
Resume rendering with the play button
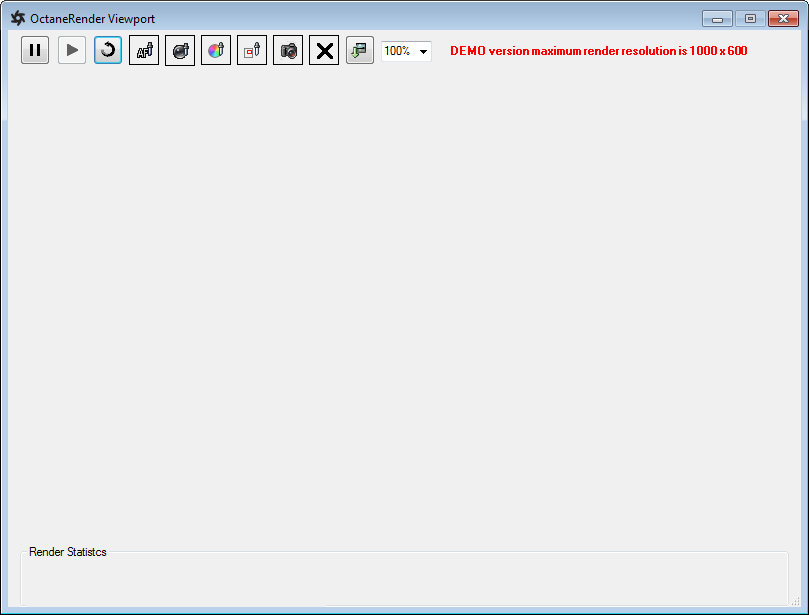(x=72, y=50)
